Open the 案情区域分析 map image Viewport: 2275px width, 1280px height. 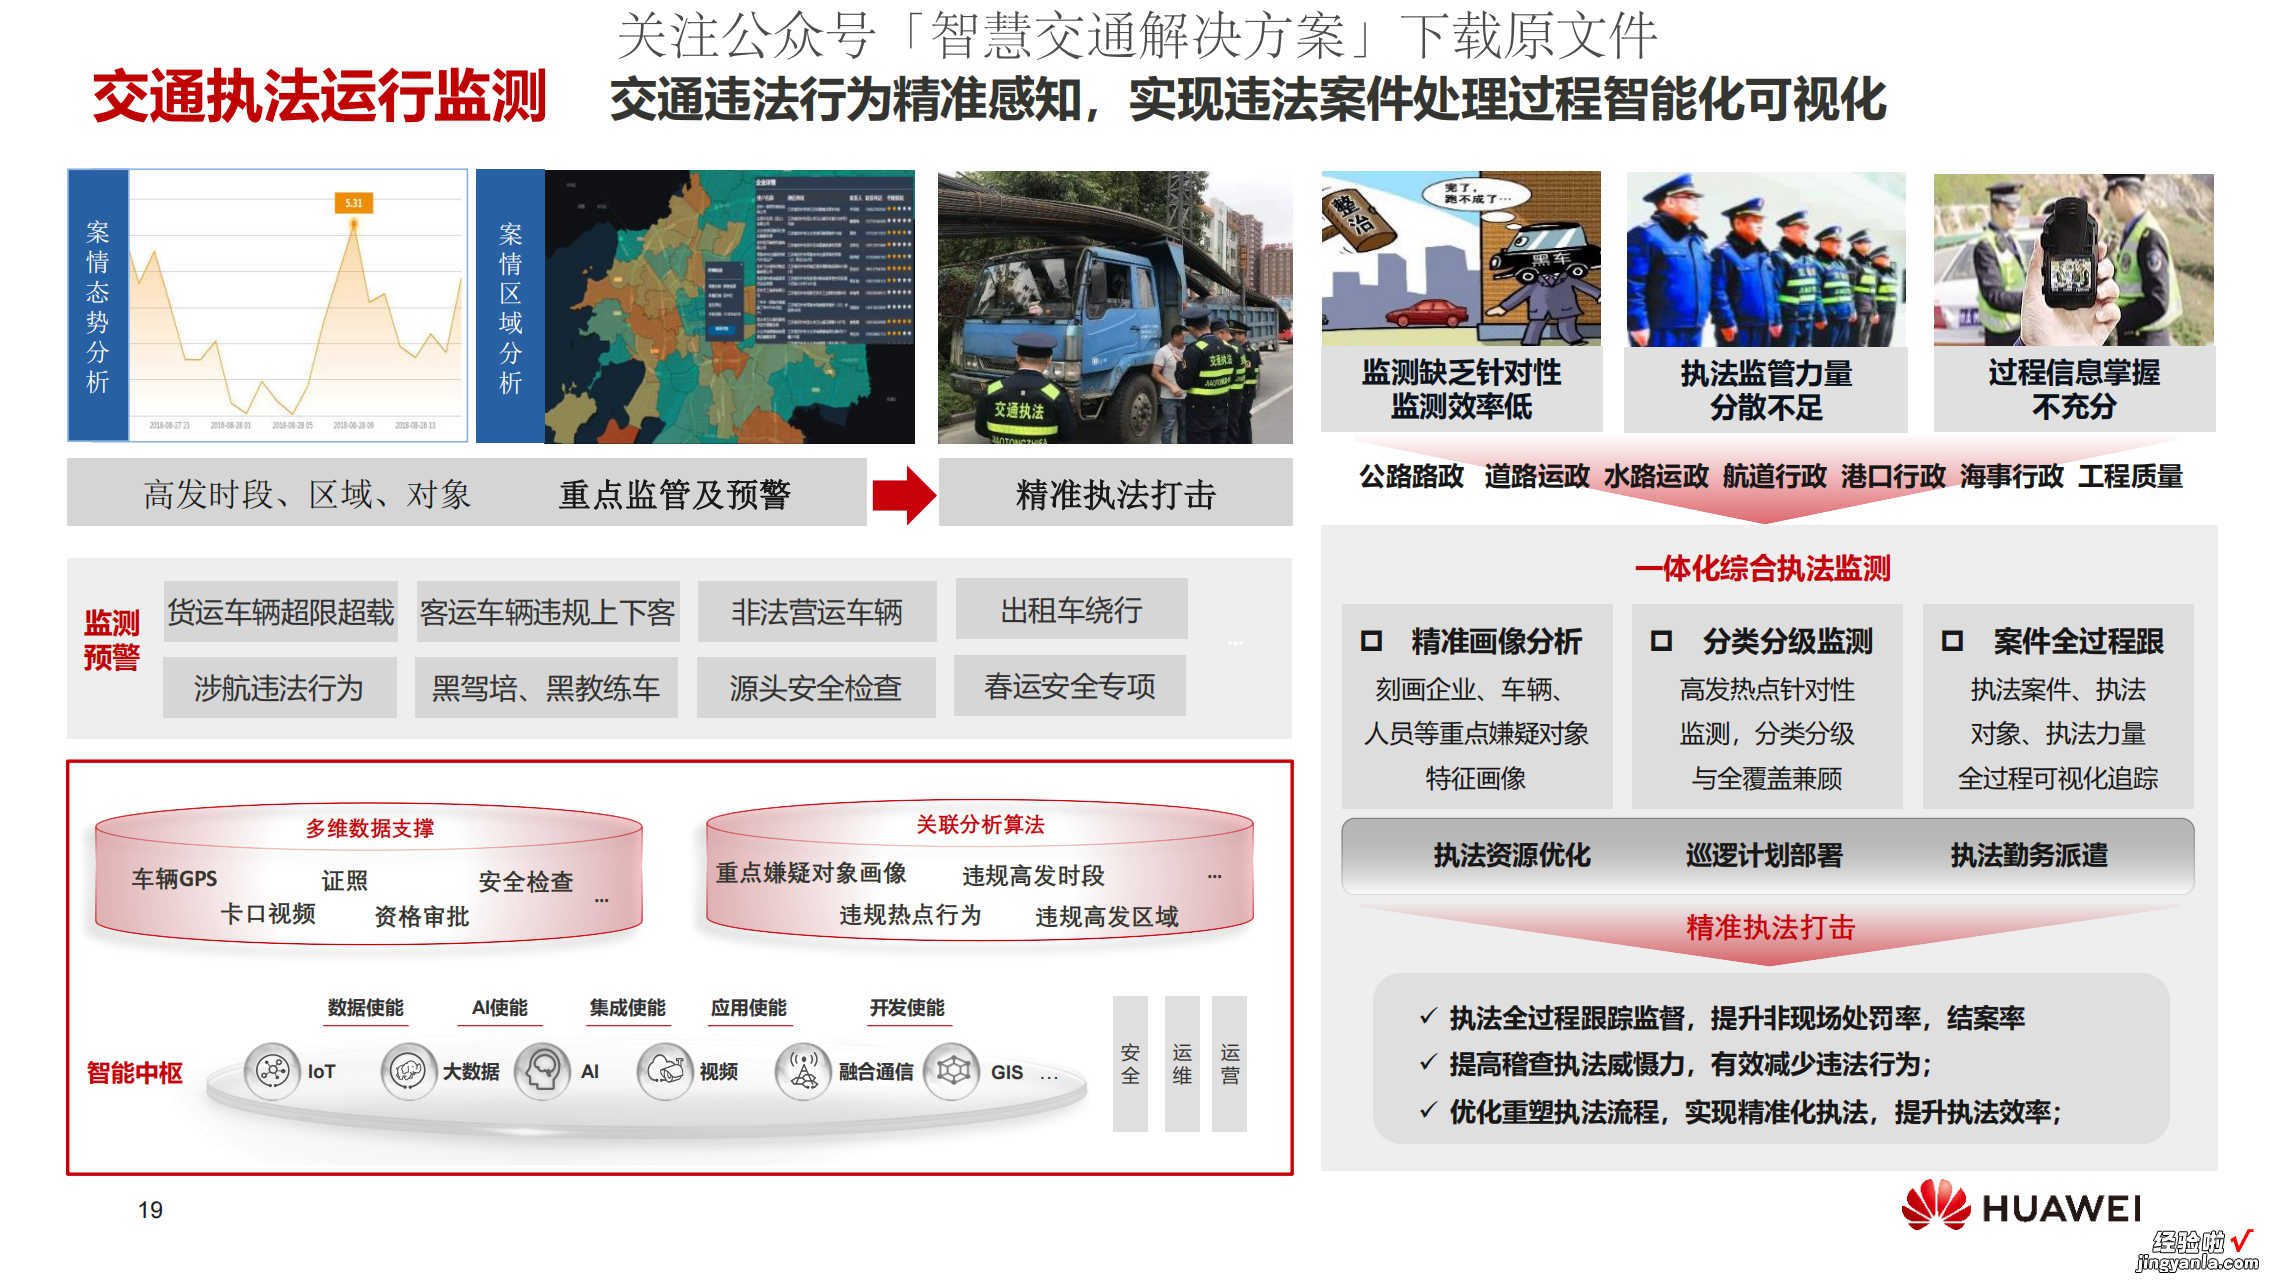tap(729, 306)
